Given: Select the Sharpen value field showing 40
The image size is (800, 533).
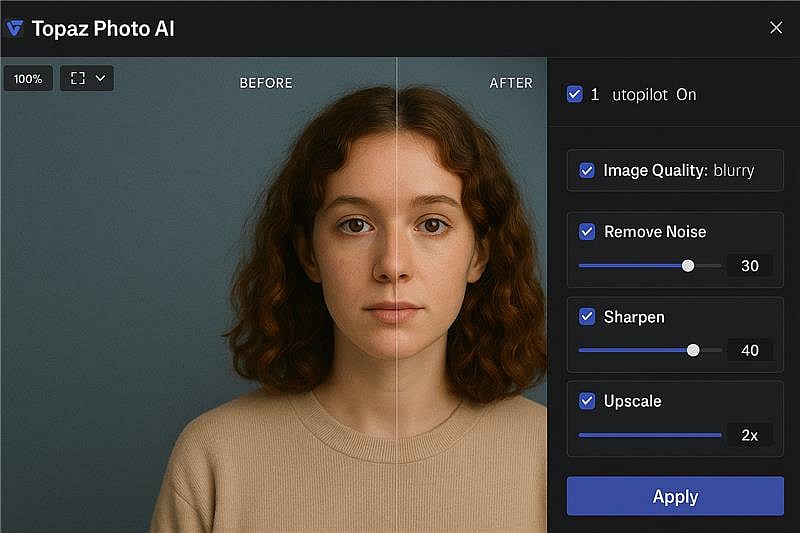Looking at the screenshot, I should click(750, 350).
